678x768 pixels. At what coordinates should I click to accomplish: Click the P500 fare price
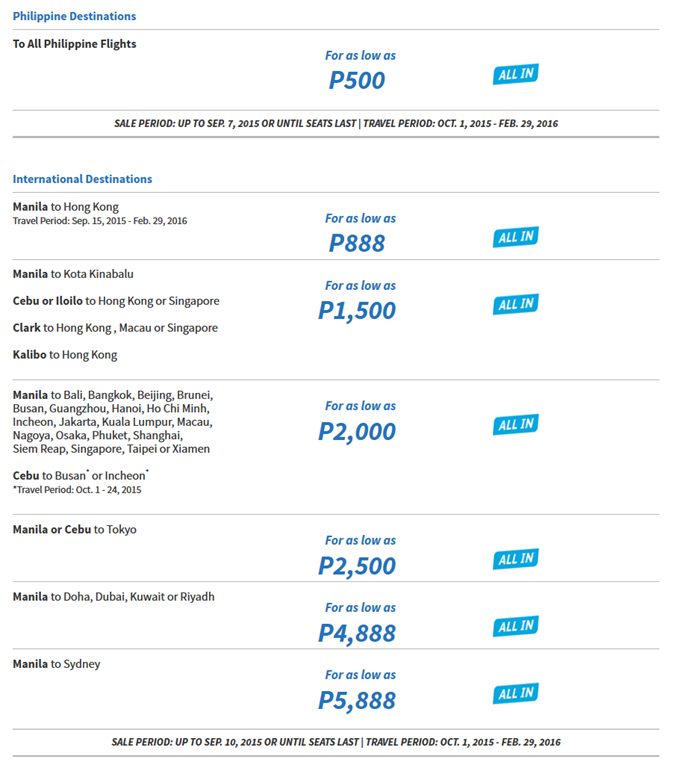pos(357,80)
